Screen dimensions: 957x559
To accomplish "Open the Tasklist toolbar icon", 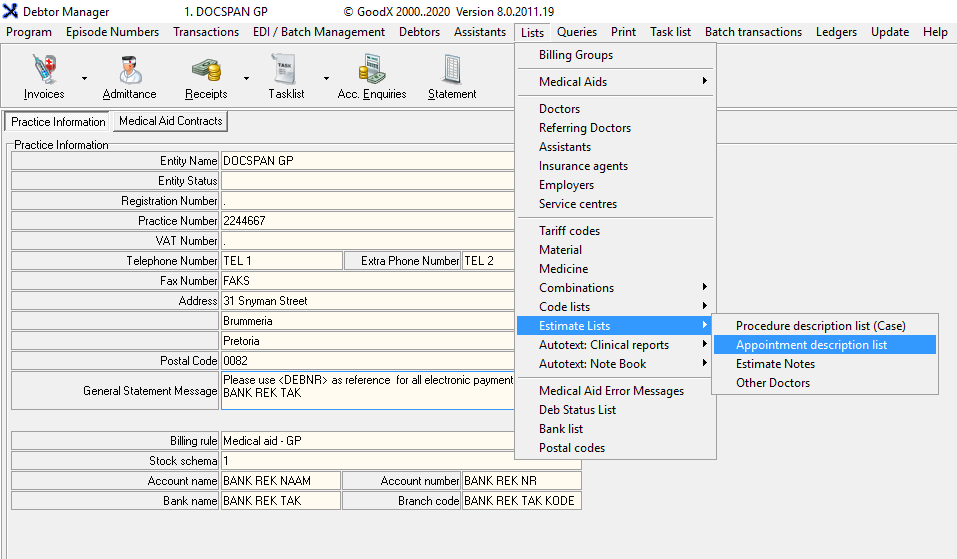I will [286, 70].
